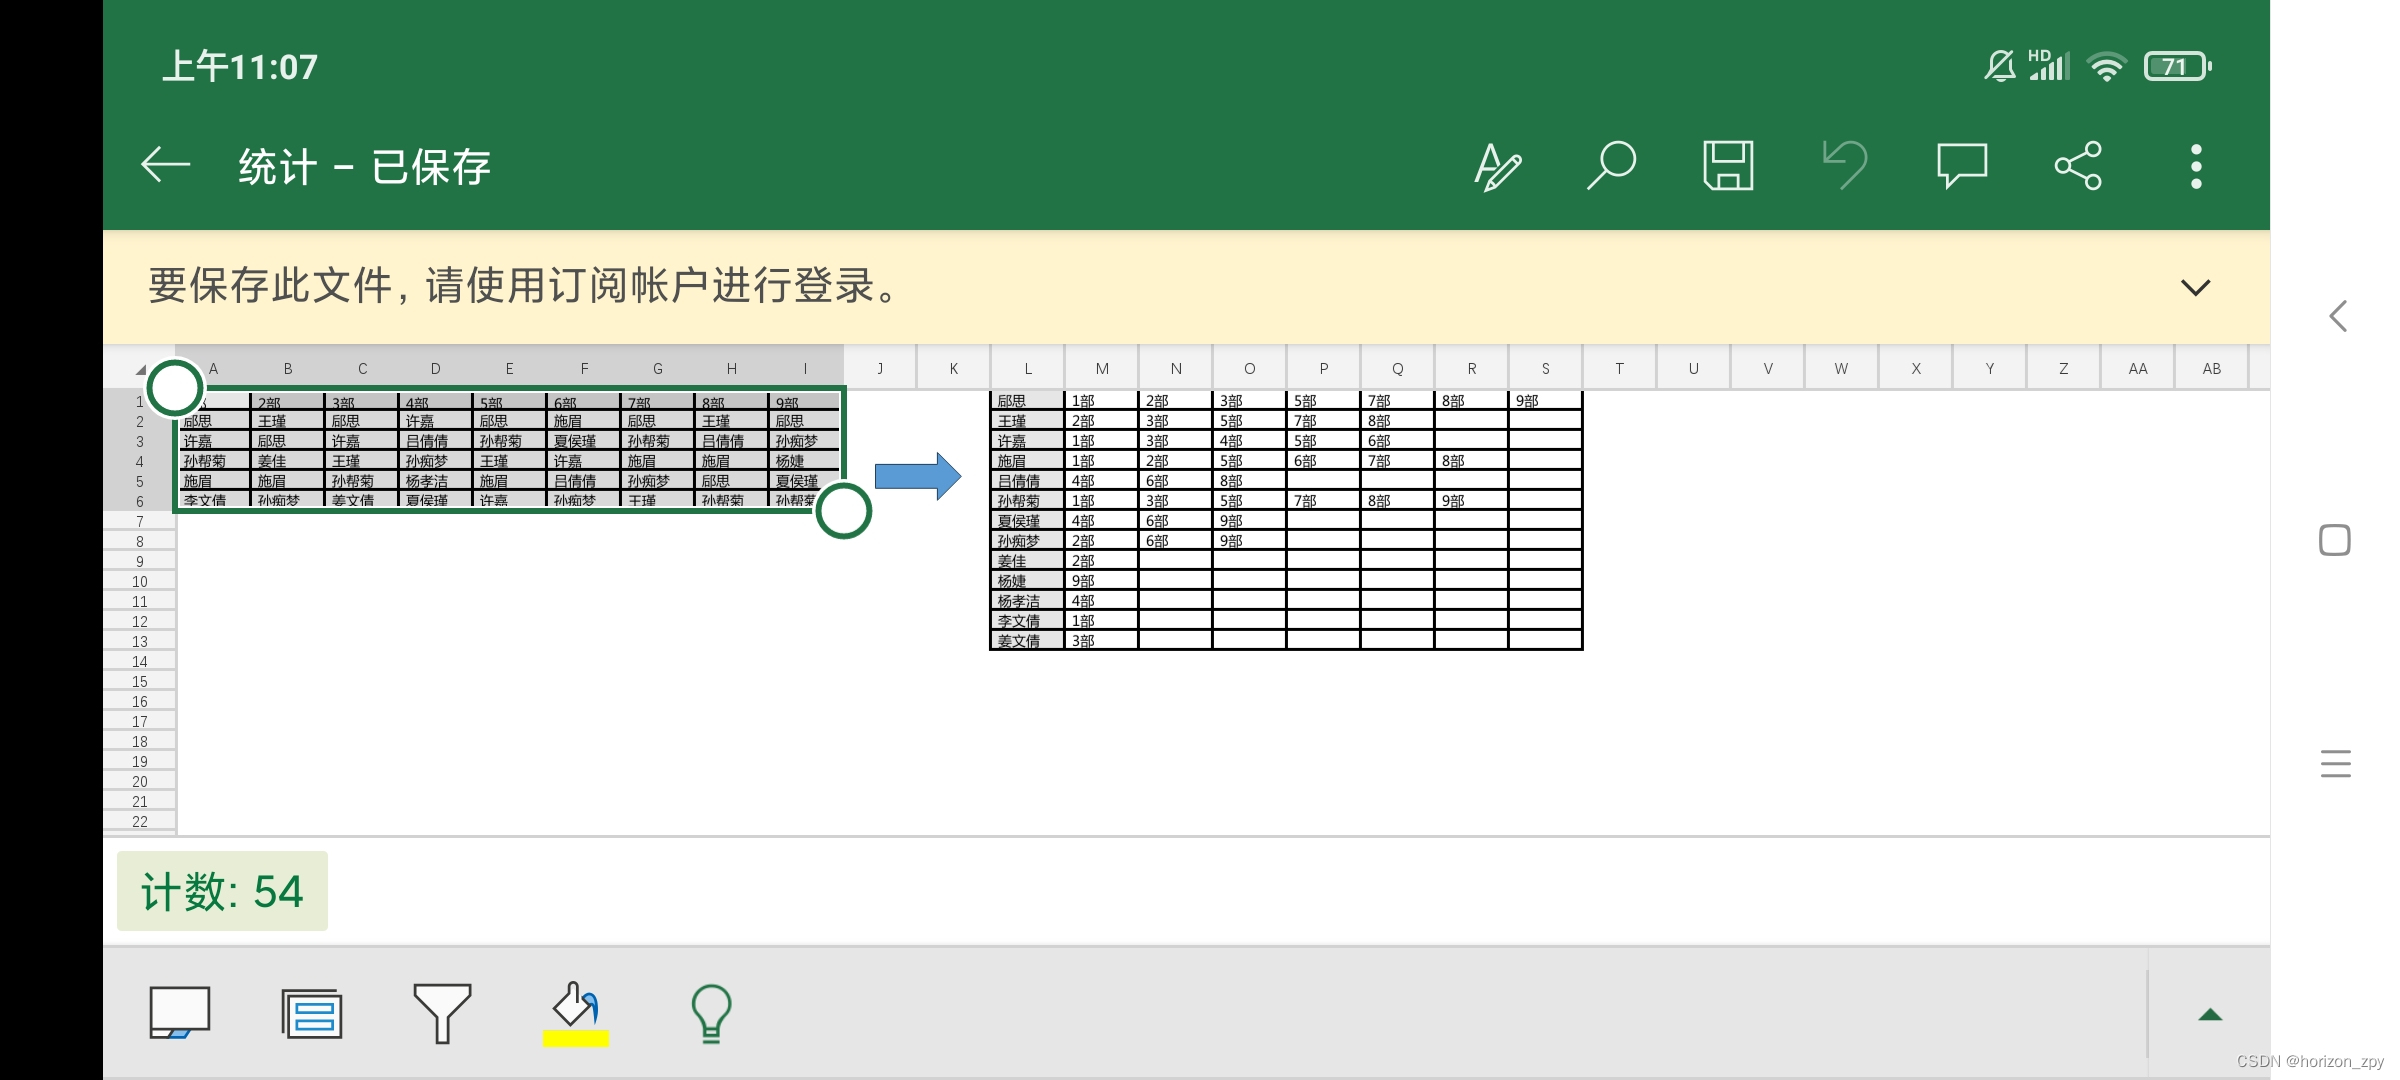Open the three-dot overflow menu
This screenshot has height=1080, width=2400.
tap(2196, 166)
